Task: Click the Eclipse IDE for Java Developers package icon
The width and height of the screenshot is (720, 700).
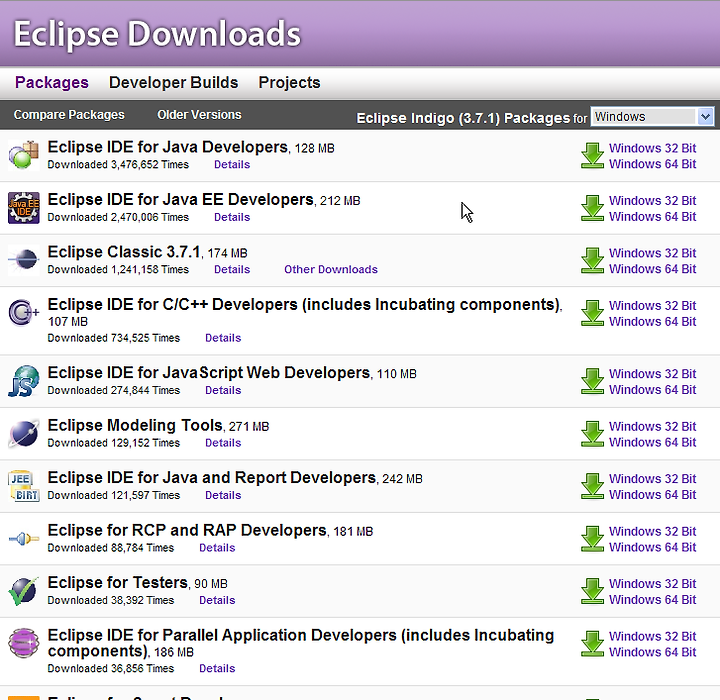Action: coord(23,155)
